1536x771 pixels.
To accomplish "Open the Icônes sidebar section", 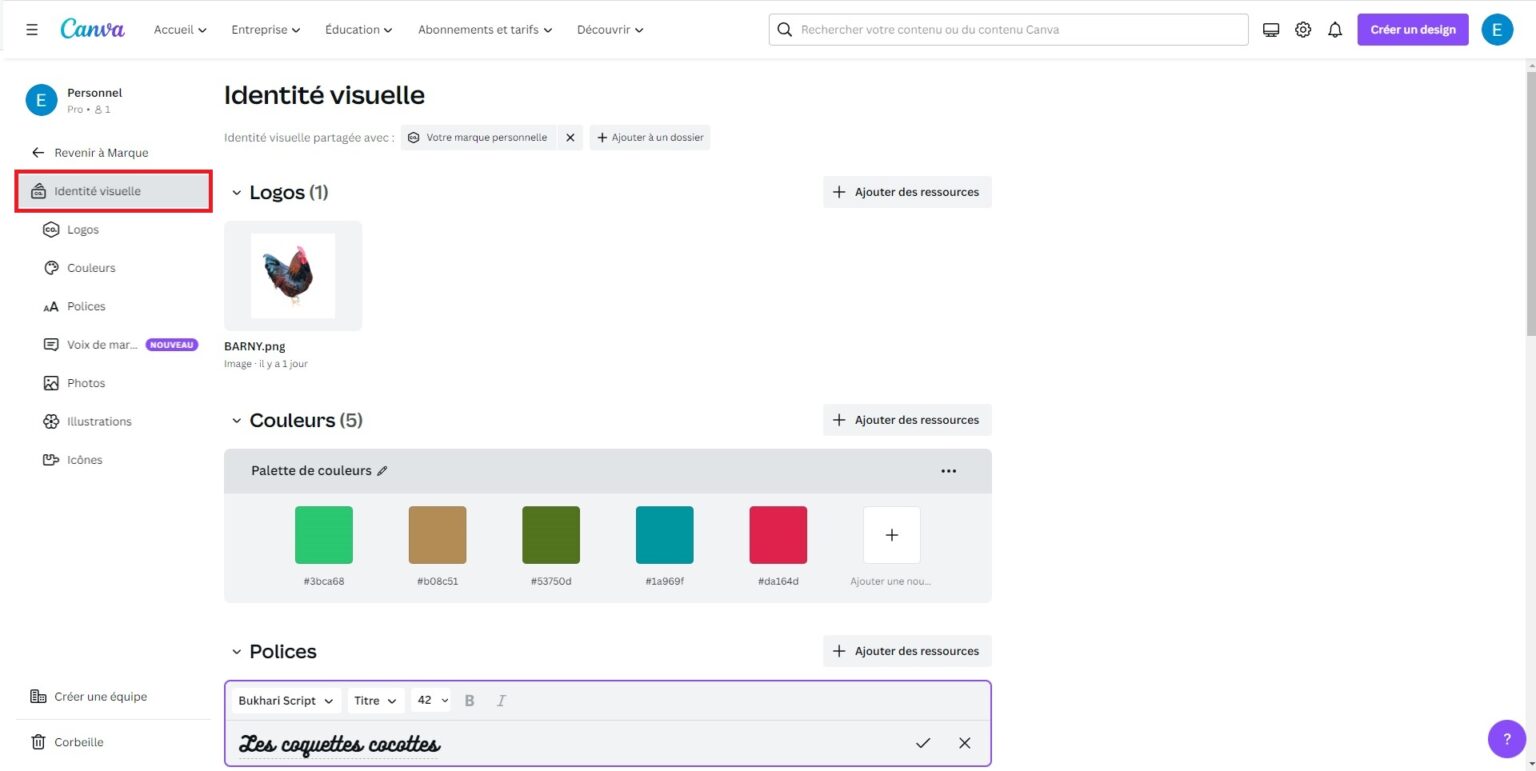I will pyautogui.click(x=84, y=459).
